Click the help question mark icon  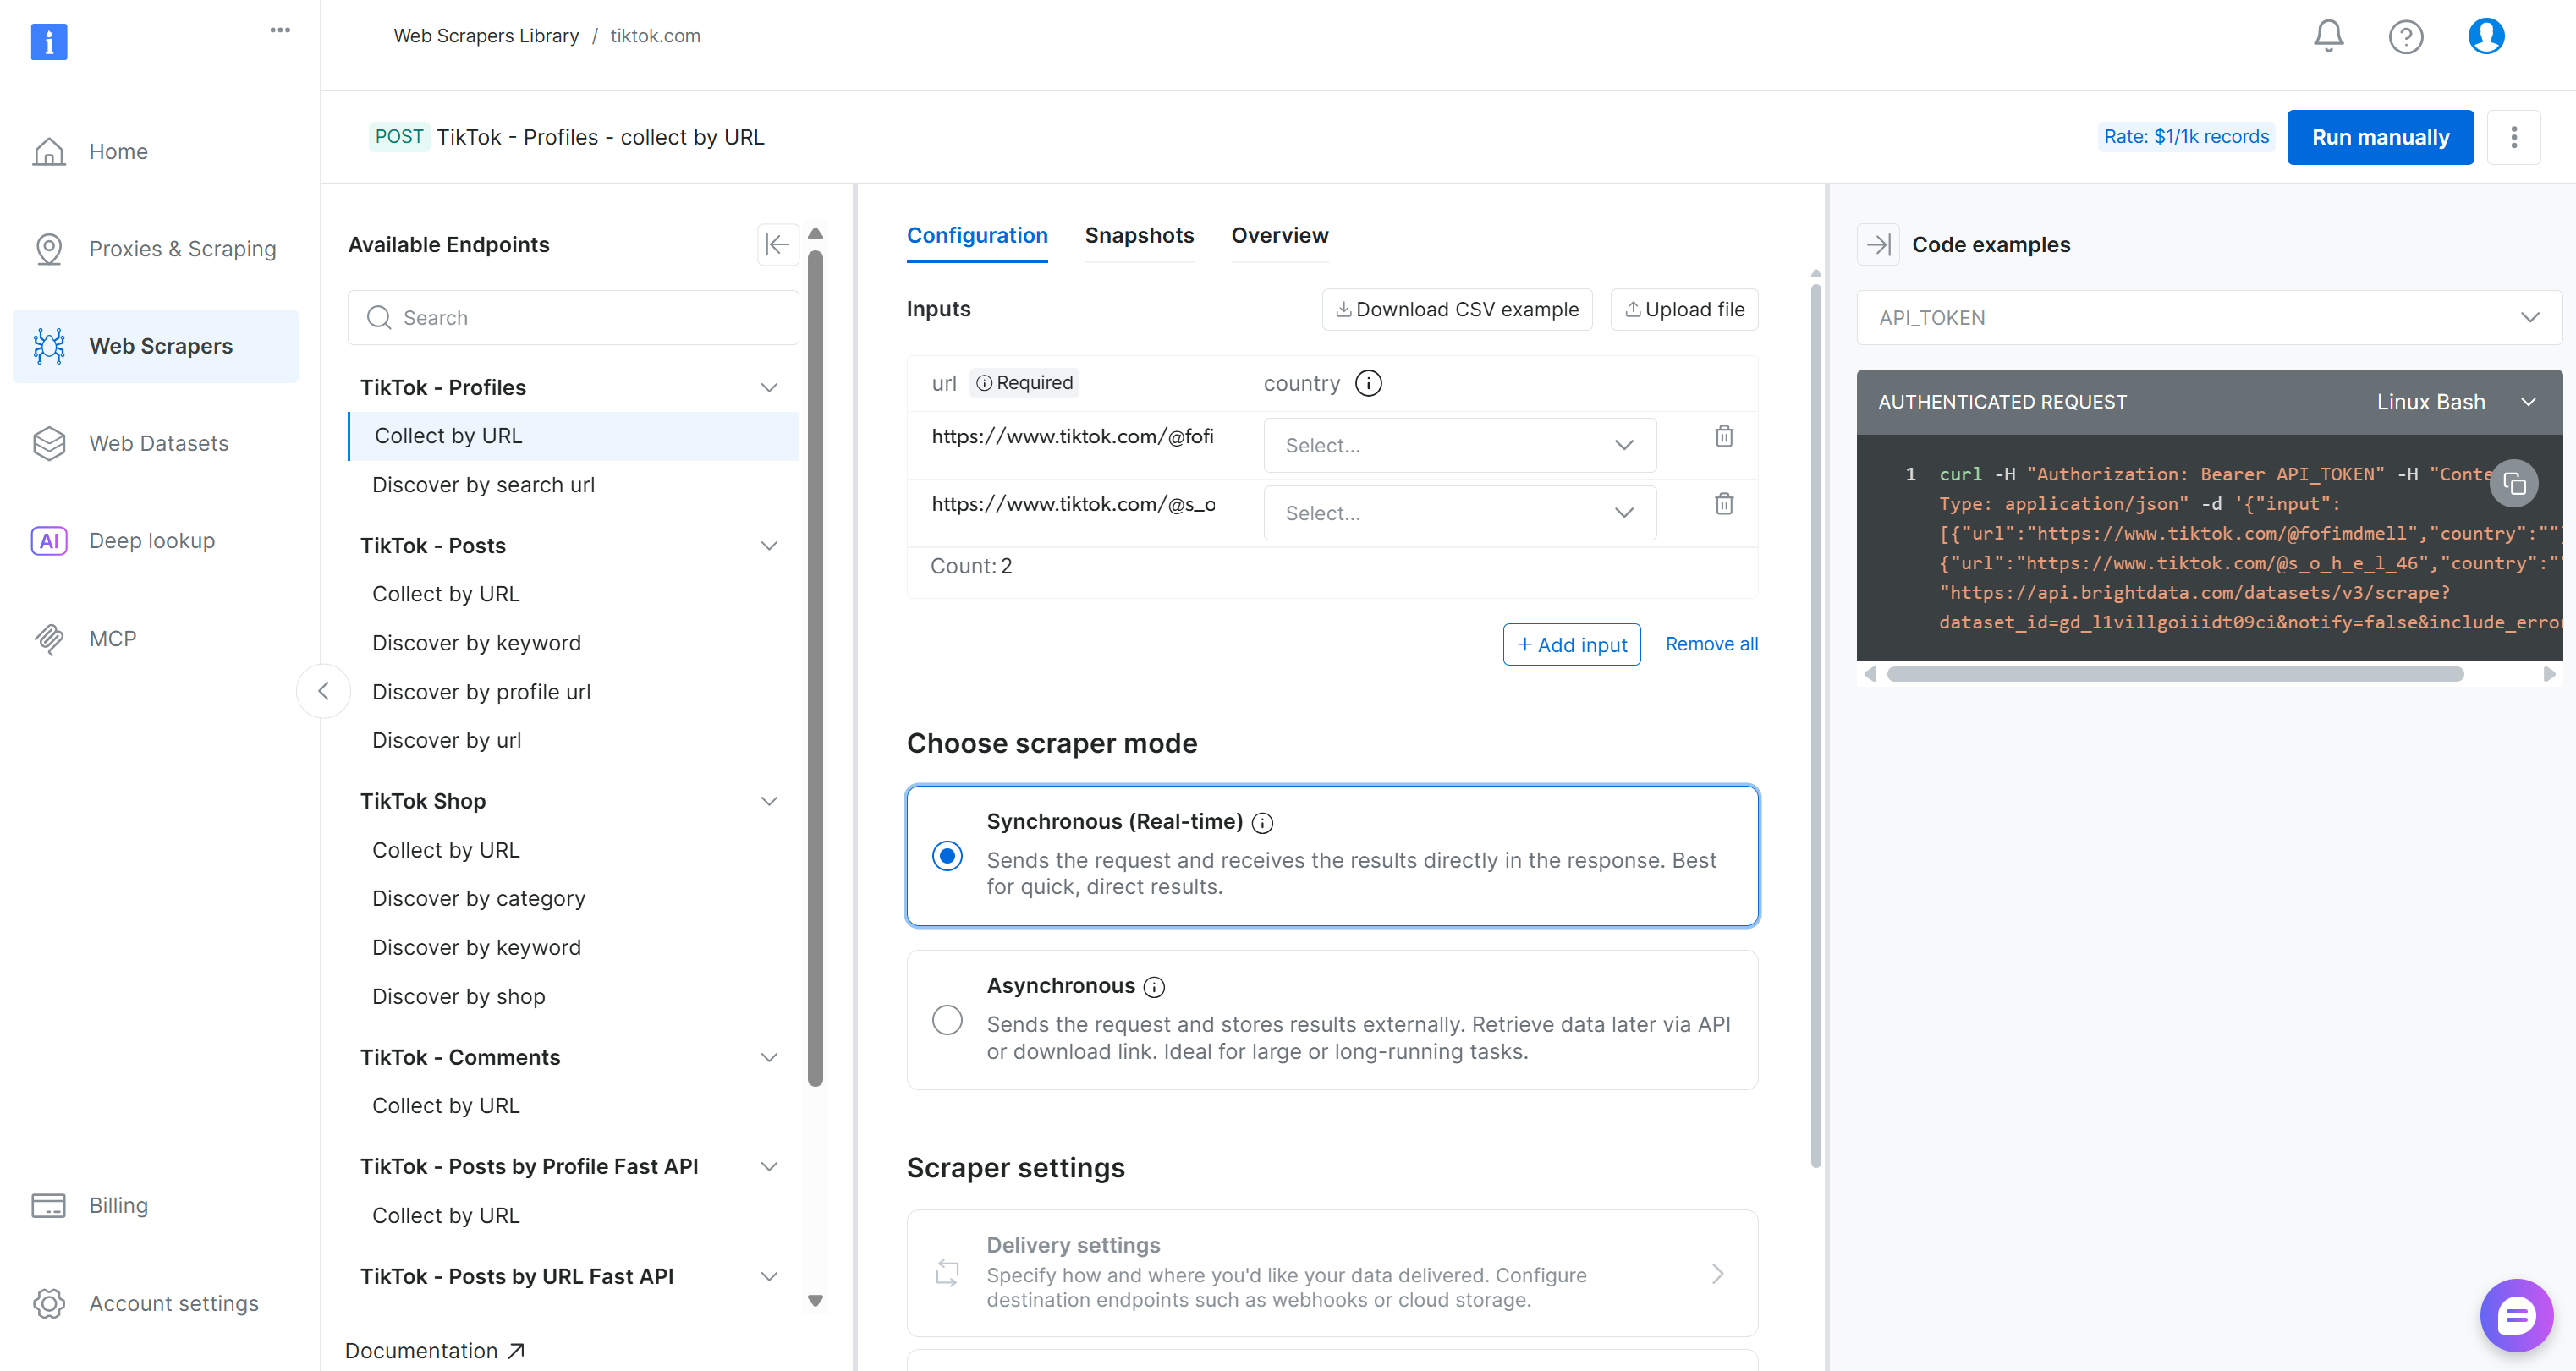(x=2405, y=37)
